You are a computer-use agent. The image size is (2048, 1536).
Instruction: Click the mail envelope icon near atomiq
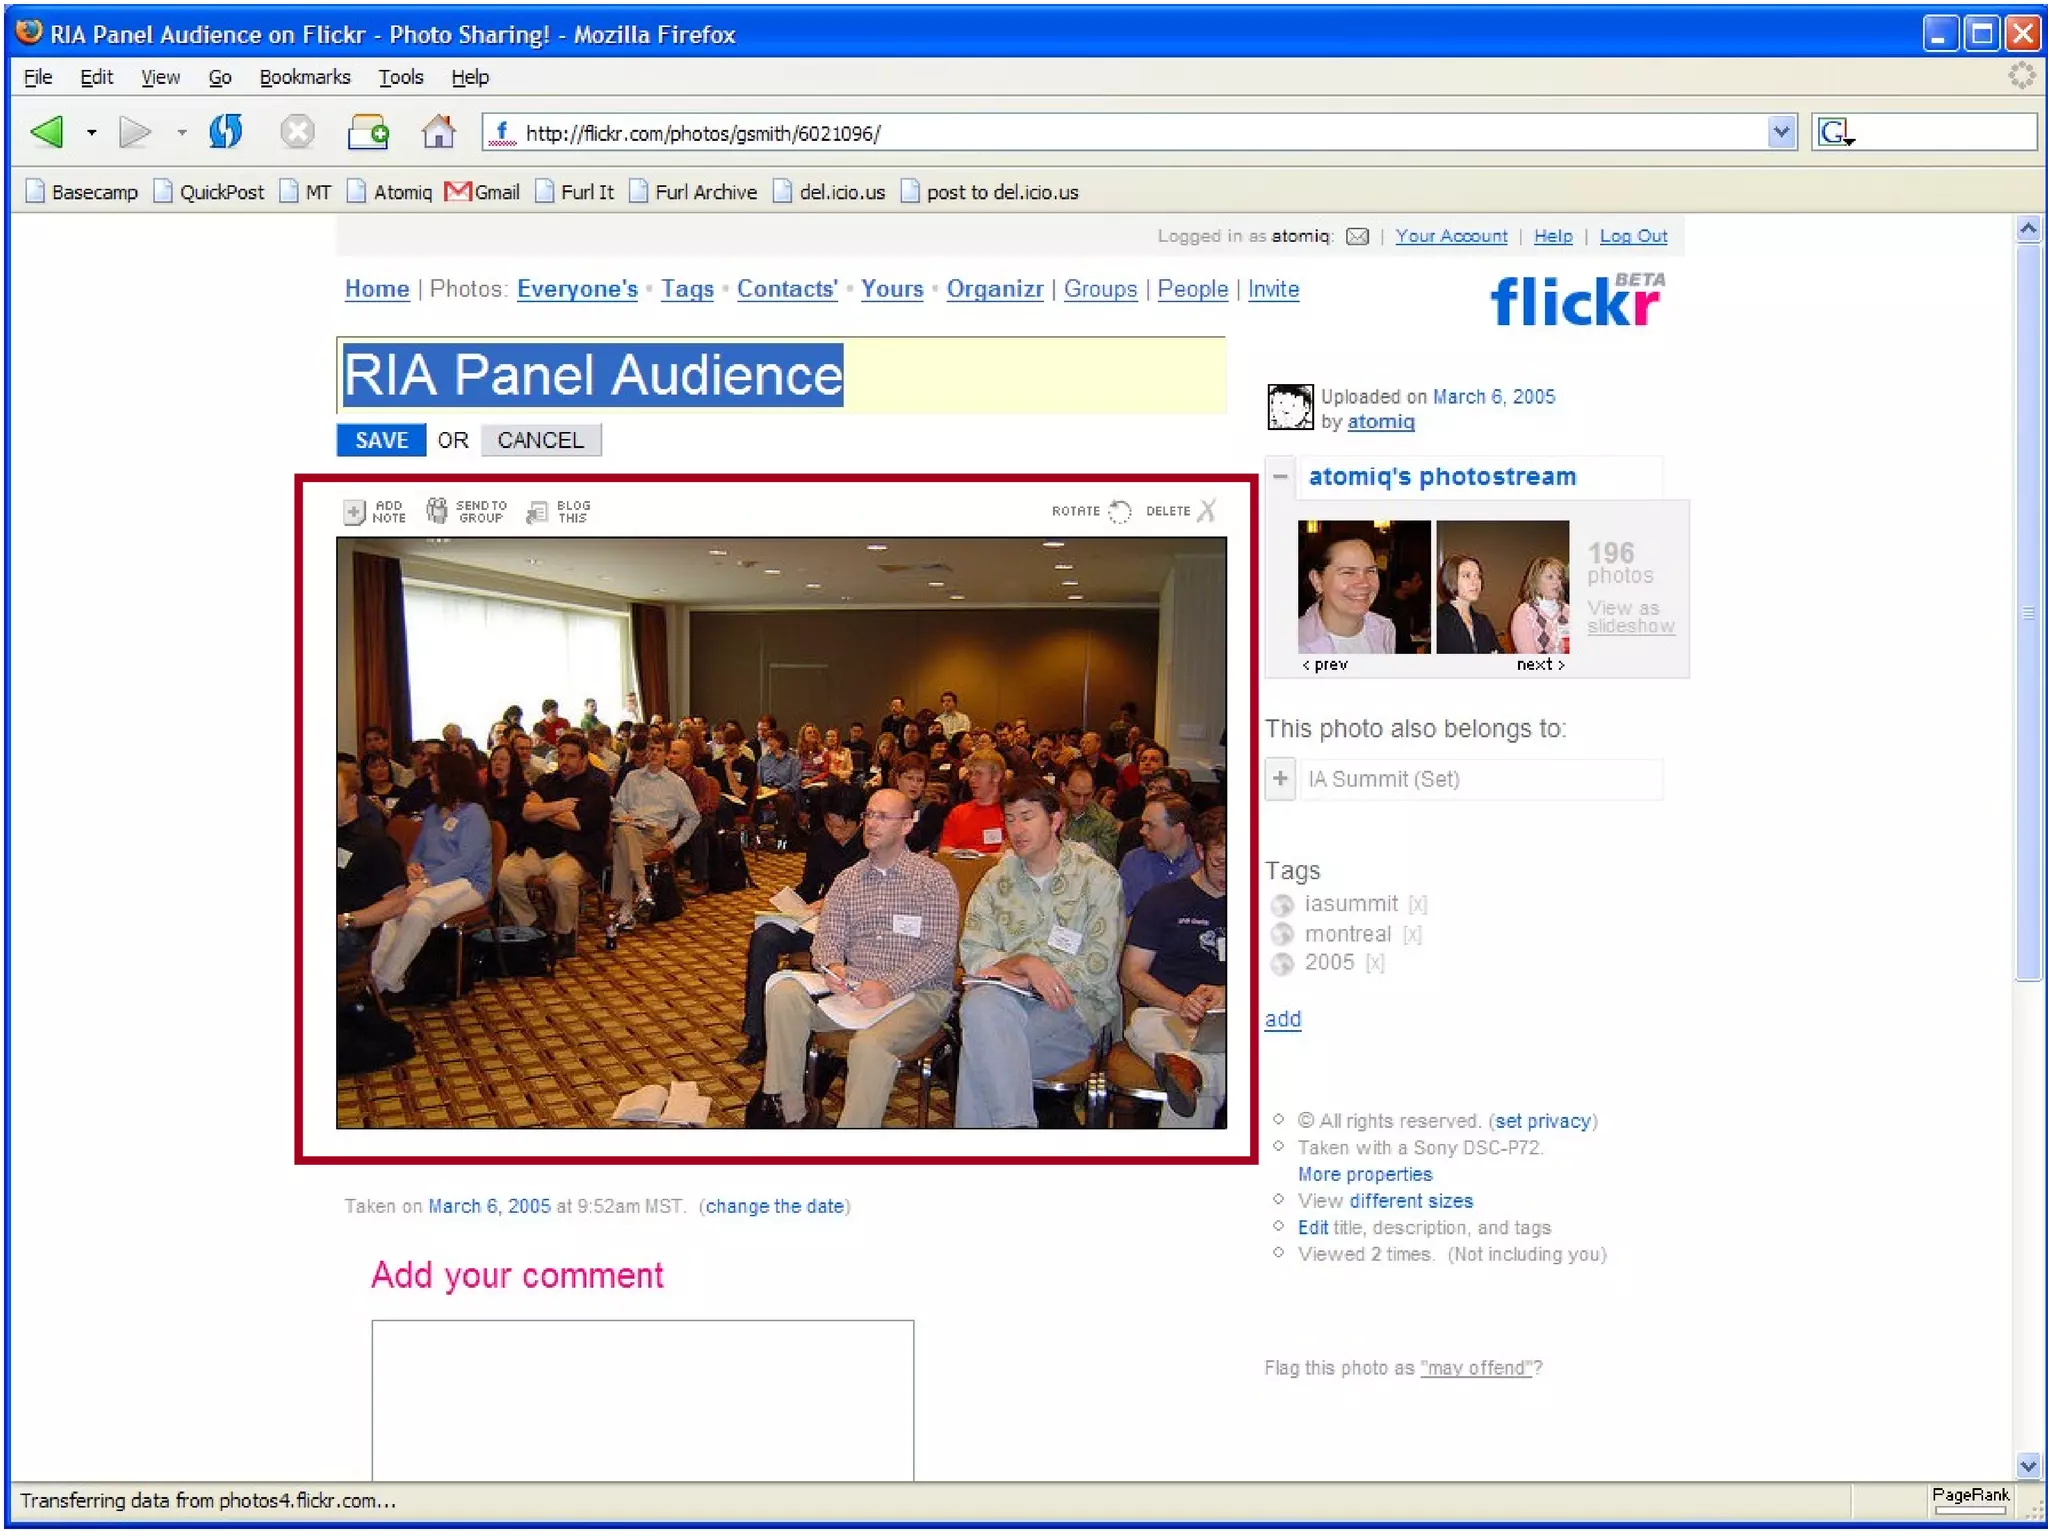pos(1357,237)
